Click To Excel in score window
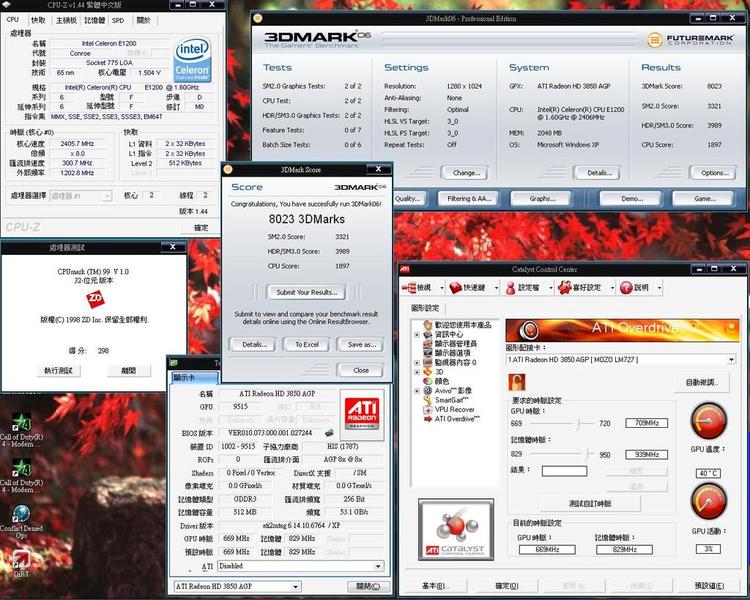This screenshot has height=600, width=750. (x=307, y=344)
